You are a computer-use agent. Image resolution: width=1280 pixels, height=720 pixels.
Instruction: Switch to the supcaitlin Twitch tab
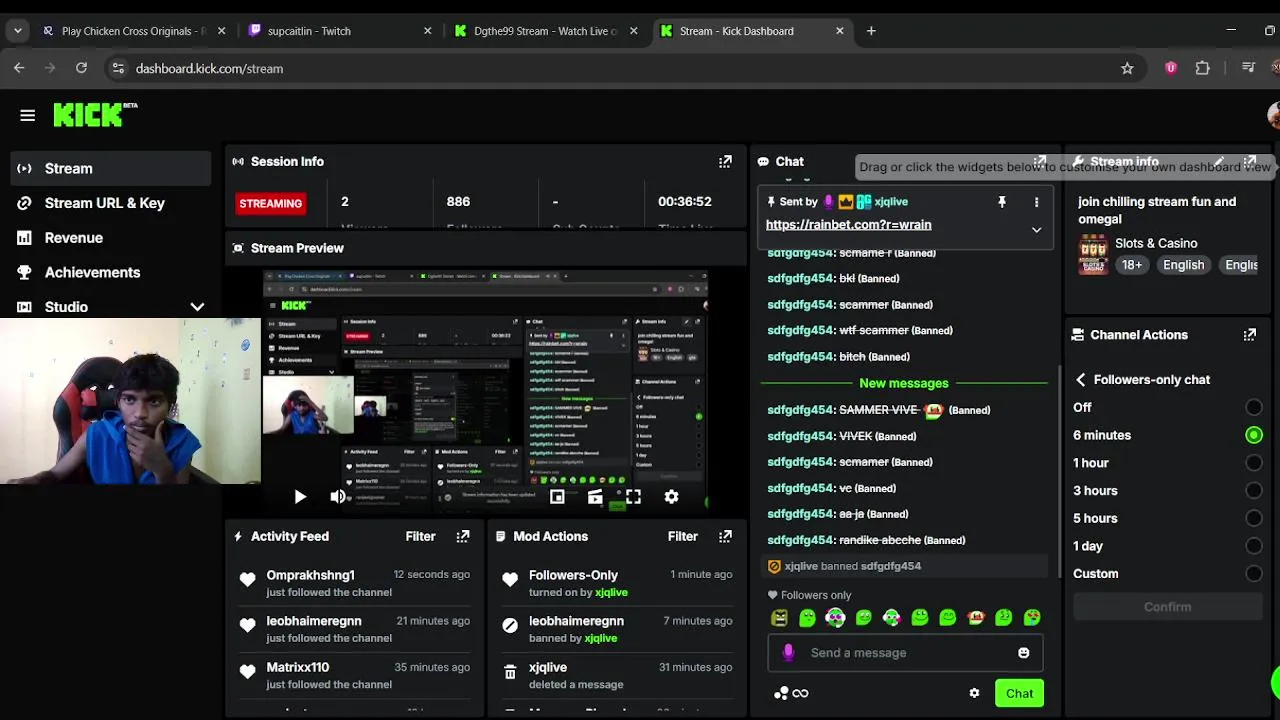tap(340, 31)
